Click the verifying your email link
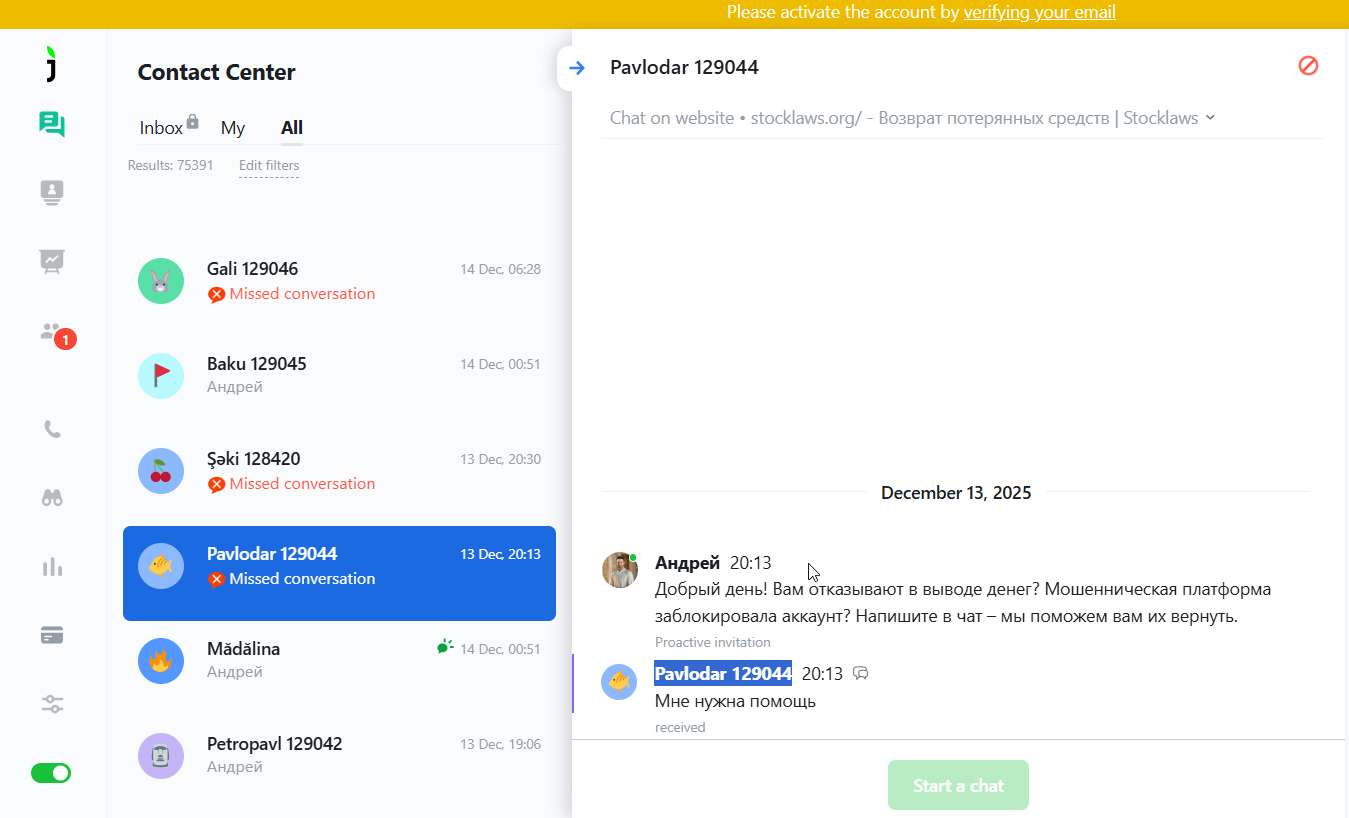Image resolution: width=1349 pixels, height=818 pixels. pos(1039,12)
